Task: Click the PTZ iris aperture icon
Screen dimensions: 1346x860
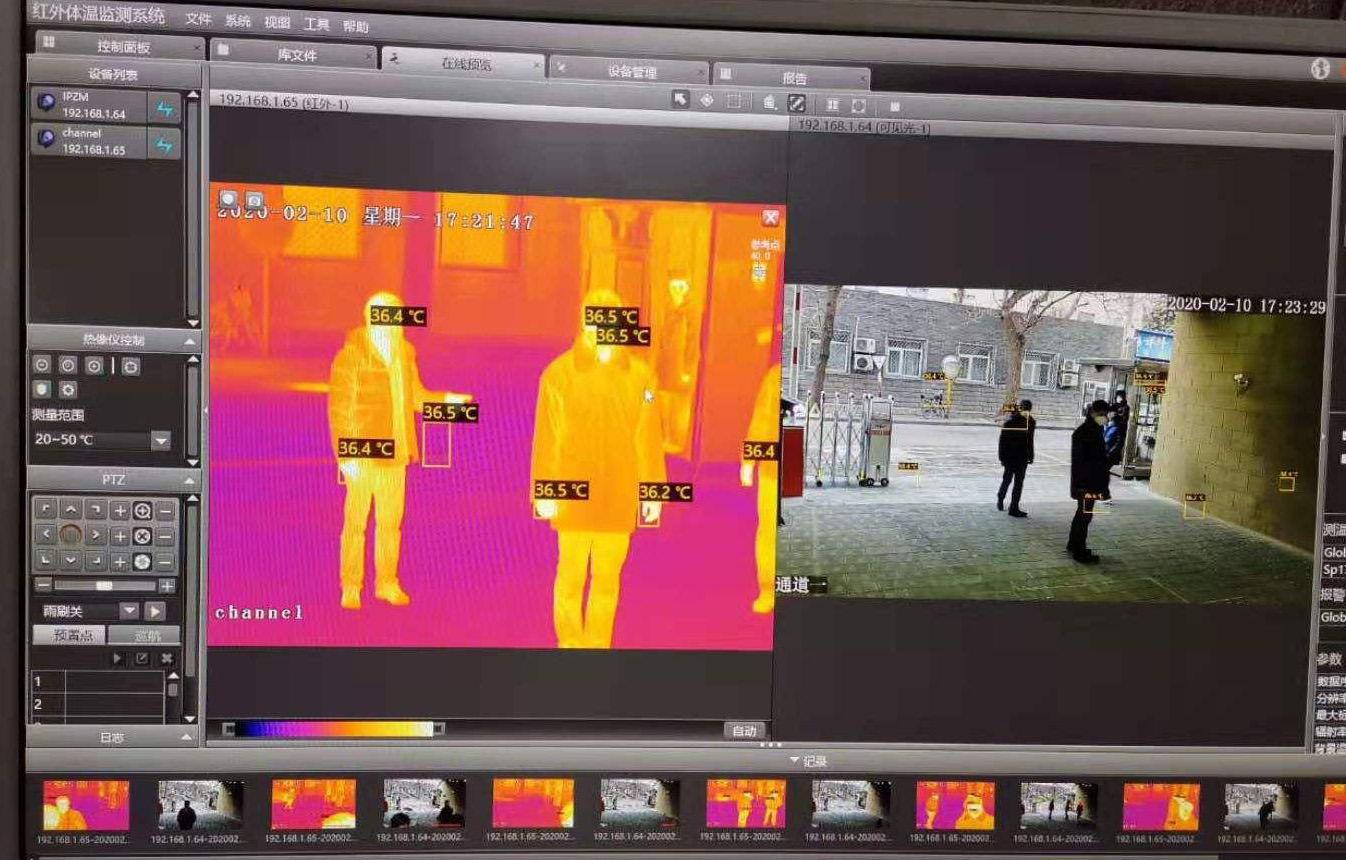Action: [x=142, y=562]
